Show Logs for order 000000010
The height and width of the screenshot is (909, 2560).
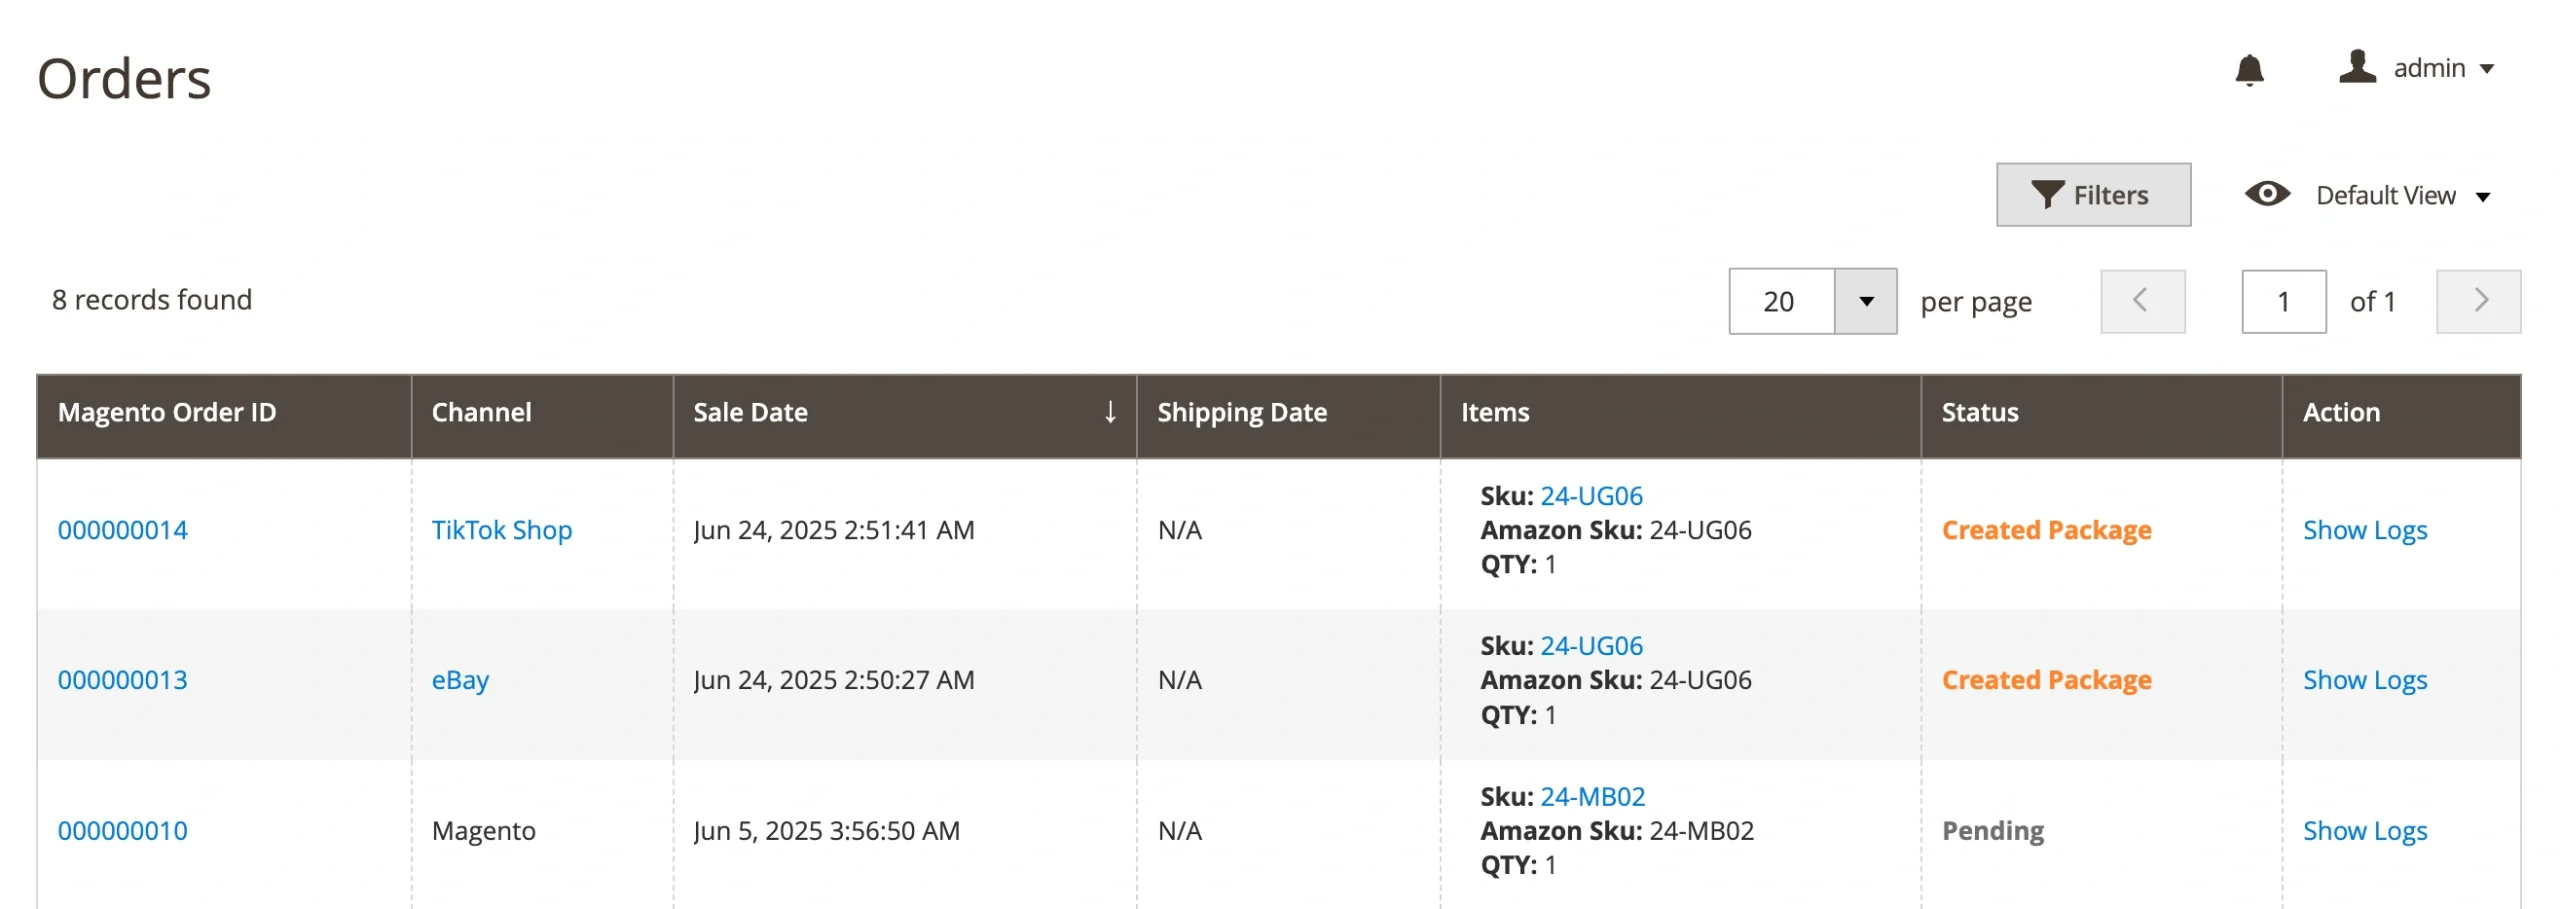click(2364, 831)
